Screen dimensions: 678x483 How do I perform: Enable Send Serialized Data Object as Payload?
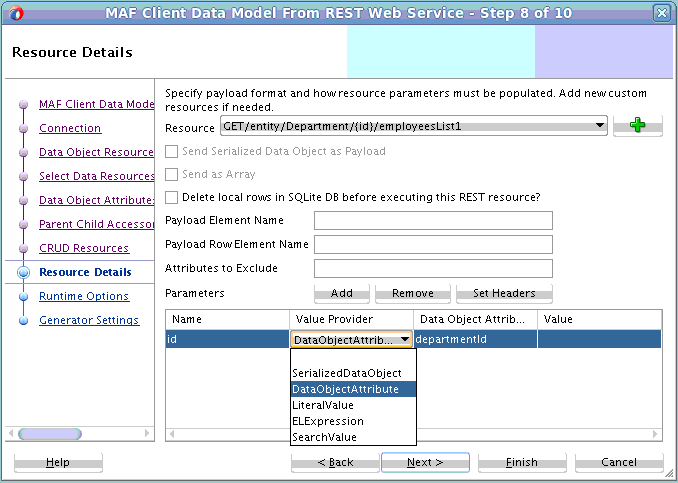pyautogui.click(x=172, y=151)
